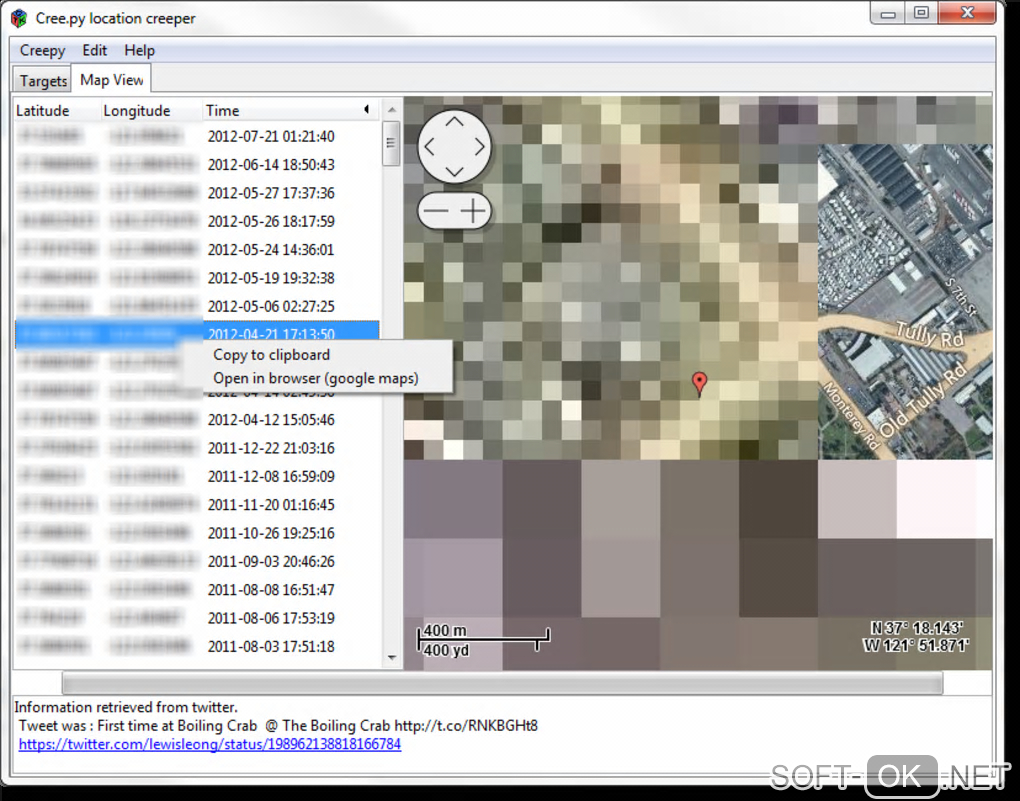Viewport: 1020px width, 801px height.
Task: Click the 400 m map scale bar
Action: click(483, 640)
